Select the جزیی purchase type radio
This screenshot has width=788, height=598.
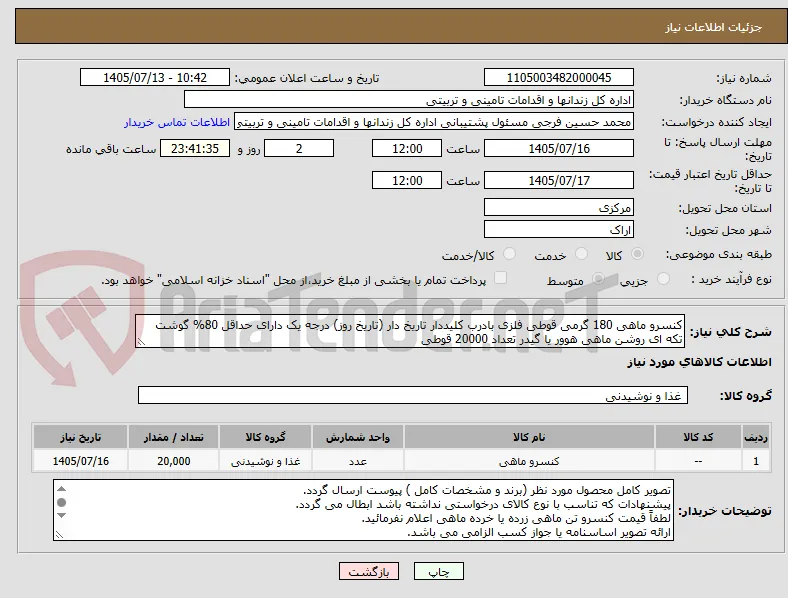[663, 278]
